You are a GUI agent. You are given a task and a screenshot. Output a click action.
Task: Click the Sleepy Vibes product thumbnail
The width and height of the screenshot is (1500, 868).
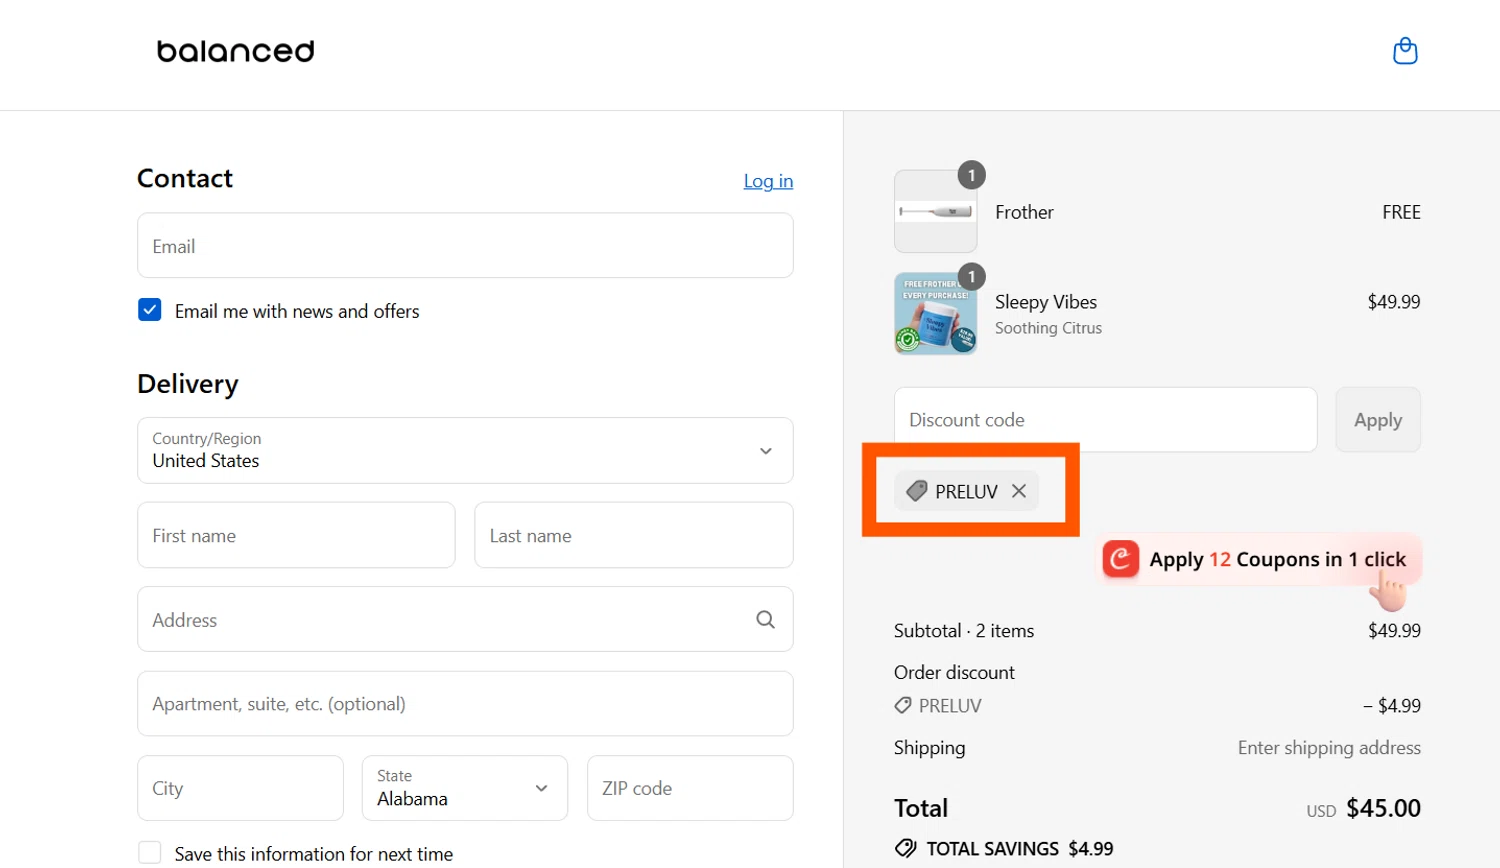[x=935, y=314]
